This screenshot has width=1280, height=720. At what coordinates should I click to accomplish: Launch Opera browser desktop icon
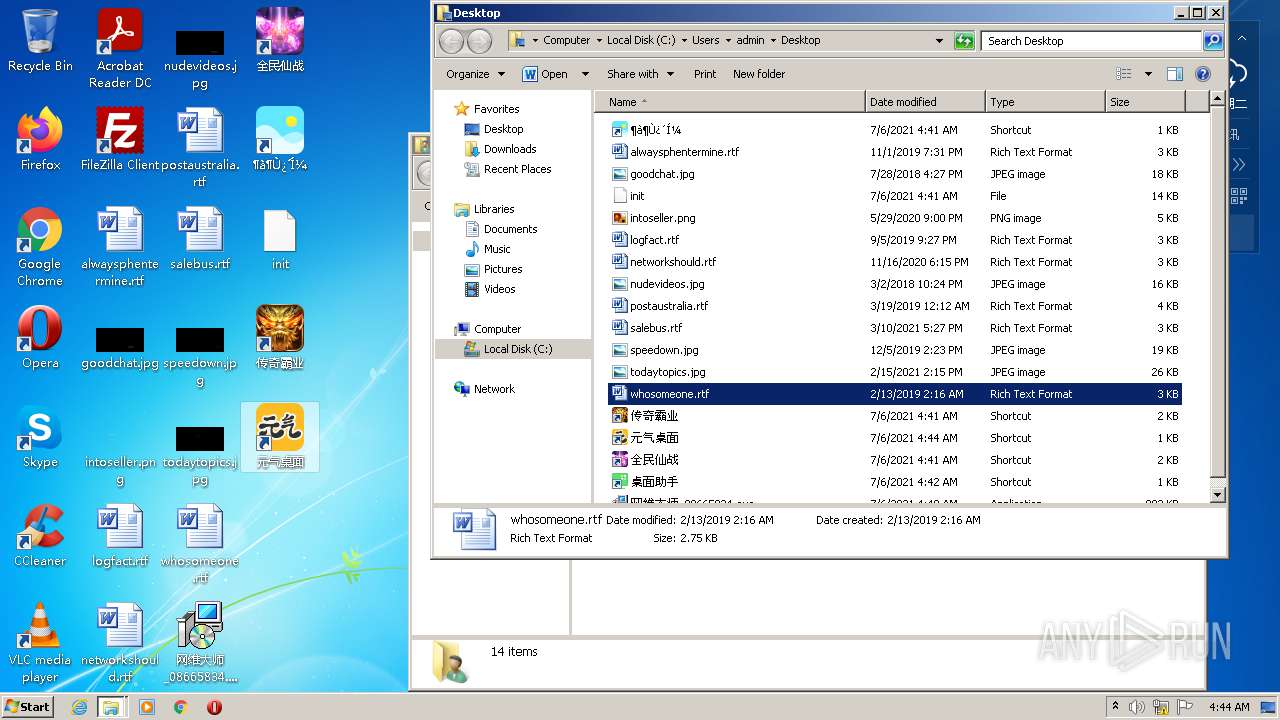point(40,338)
